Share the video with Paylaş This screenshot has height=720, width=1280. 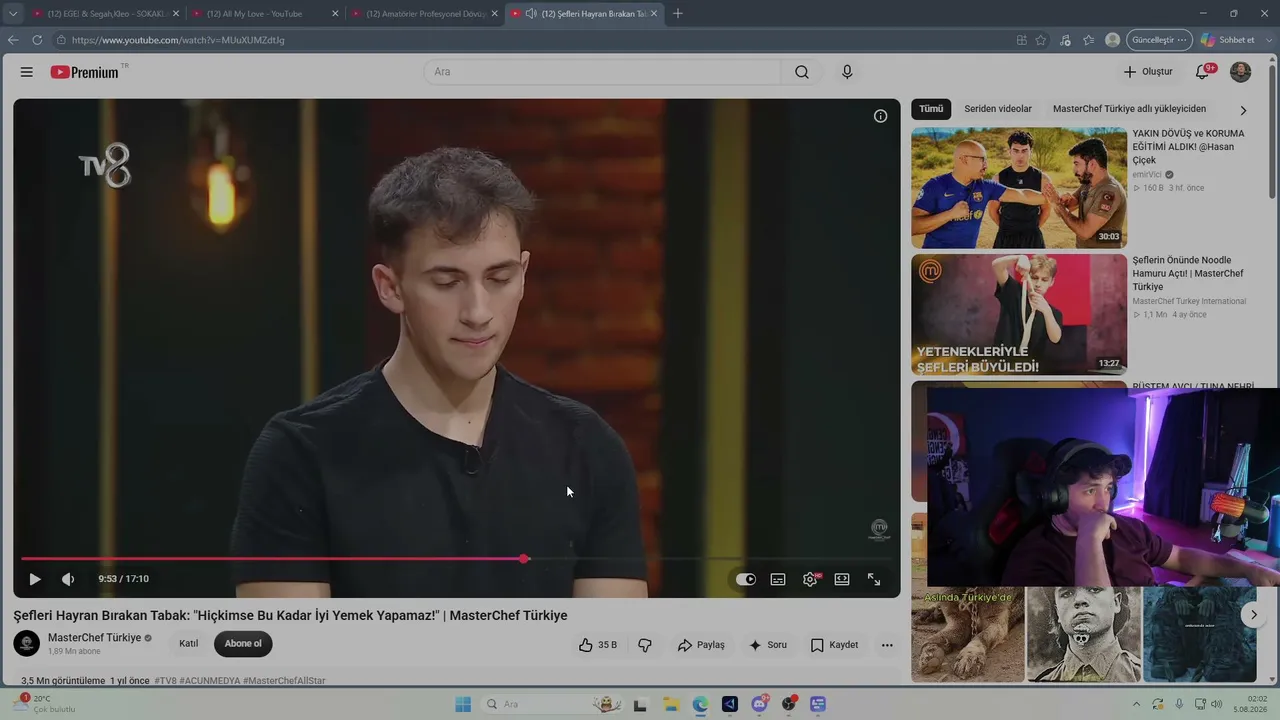pos(701,645)
